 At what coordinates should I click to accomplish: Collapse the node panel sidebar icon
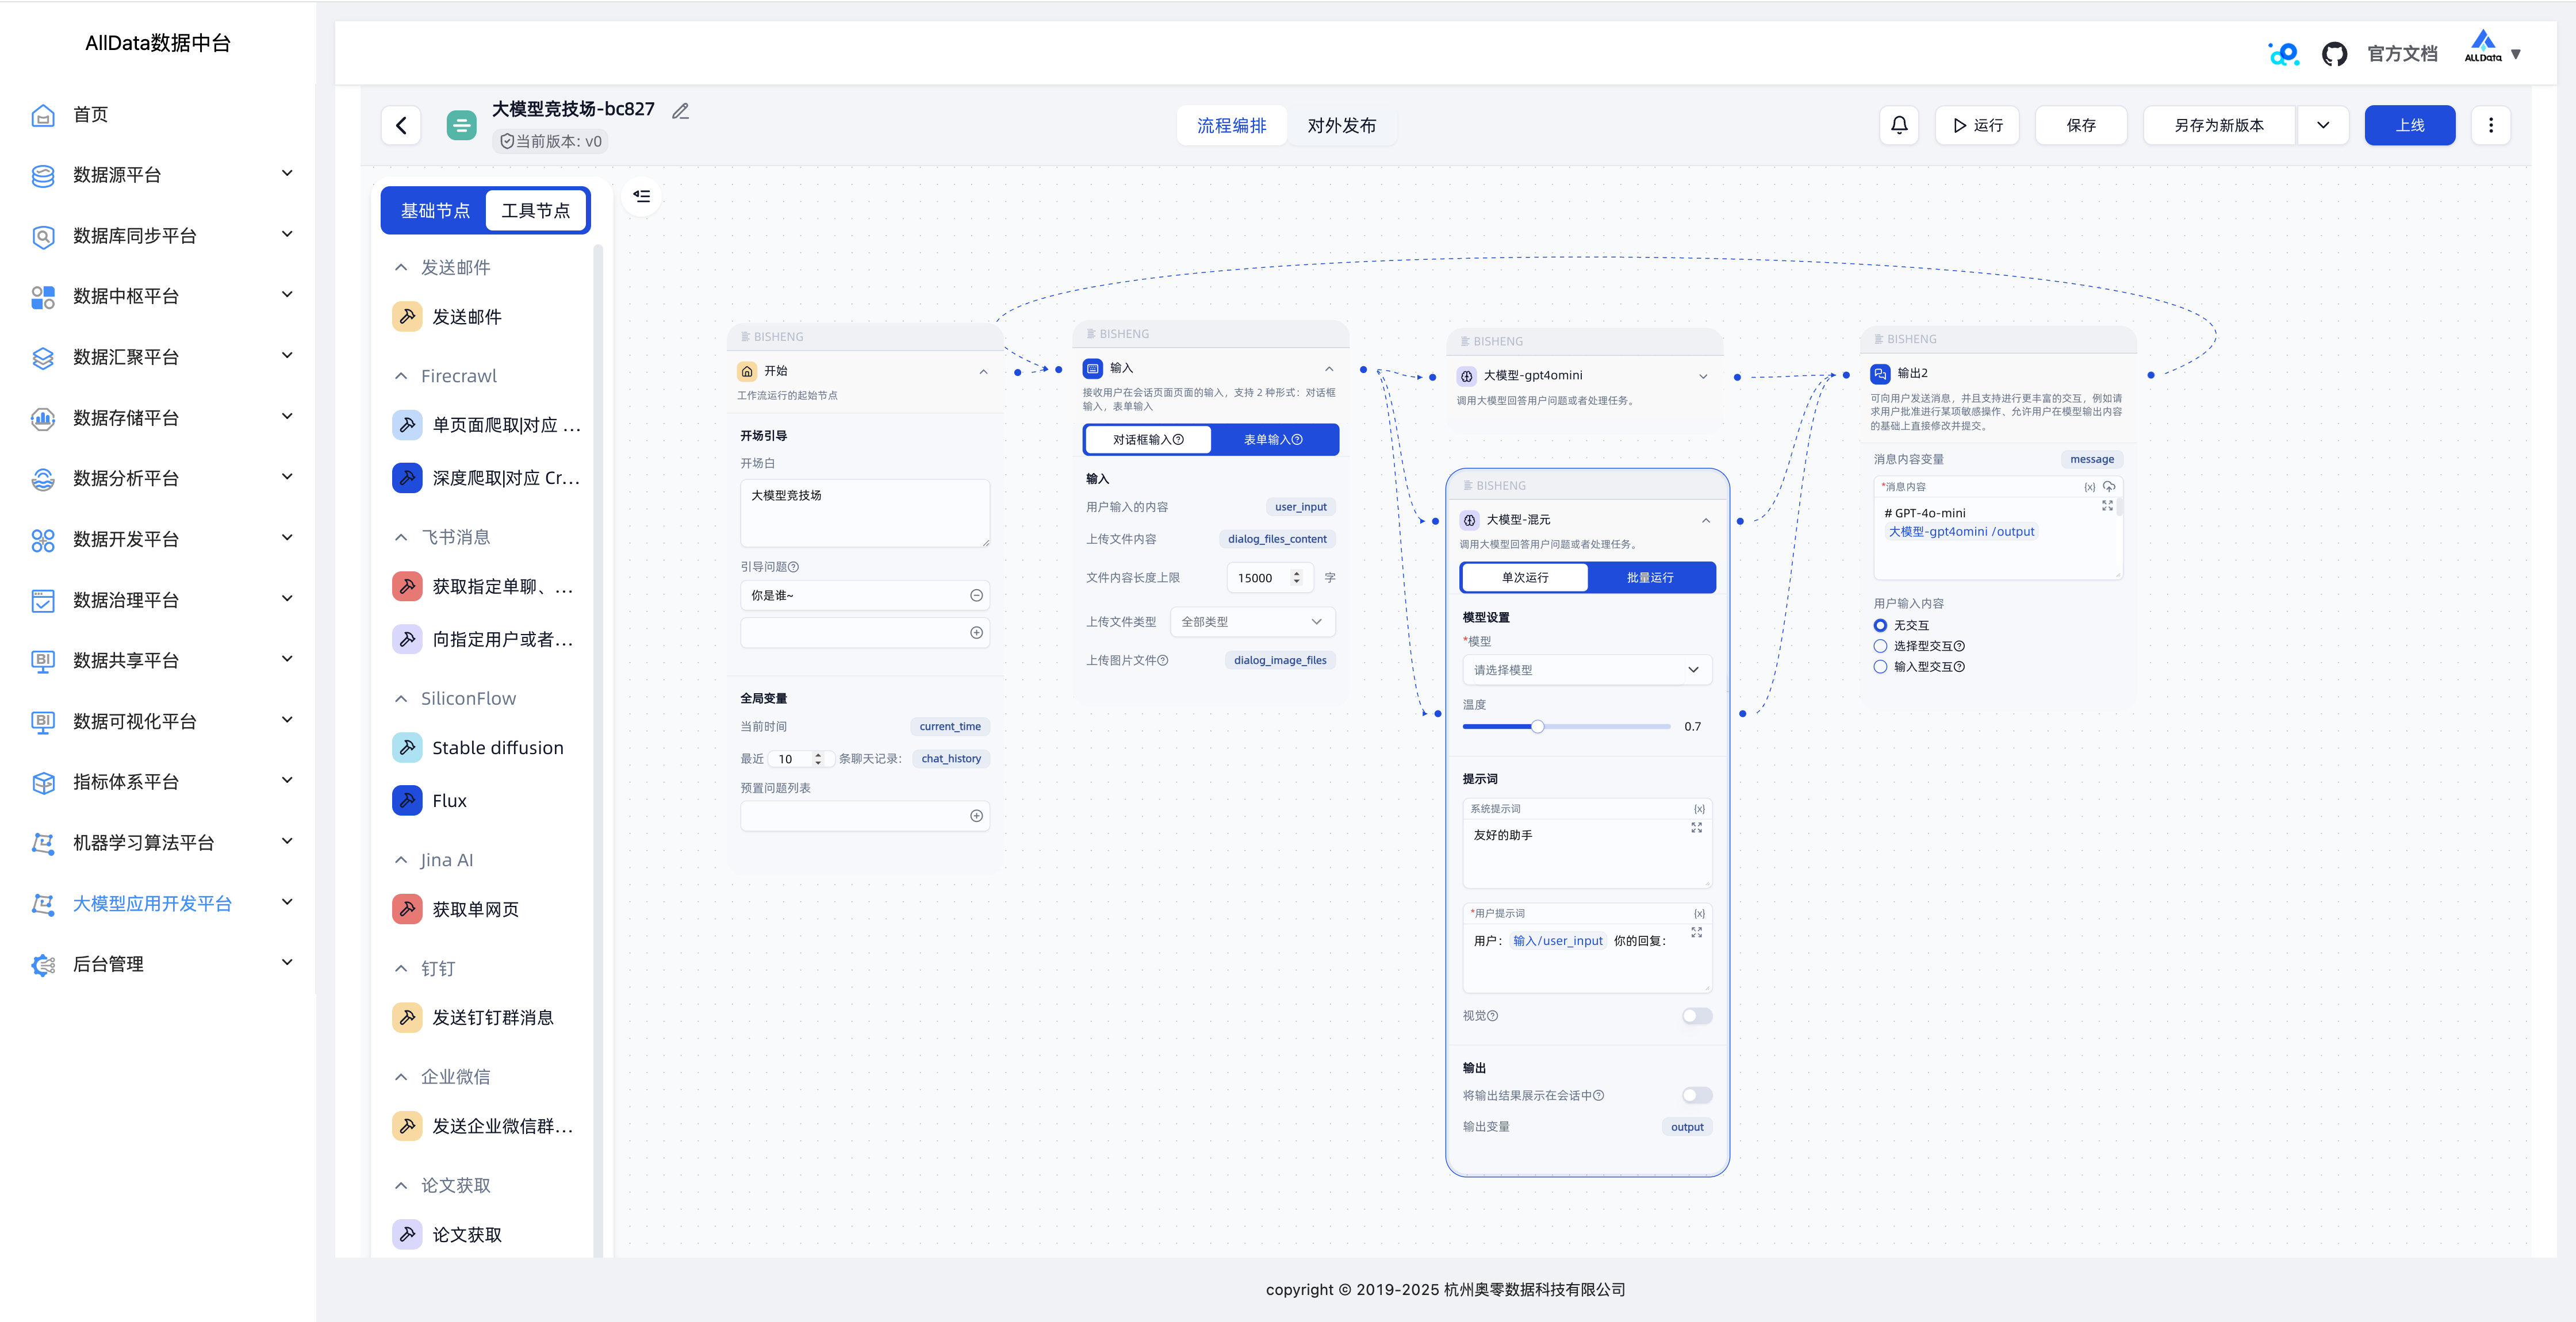click(x=642, y=196)
